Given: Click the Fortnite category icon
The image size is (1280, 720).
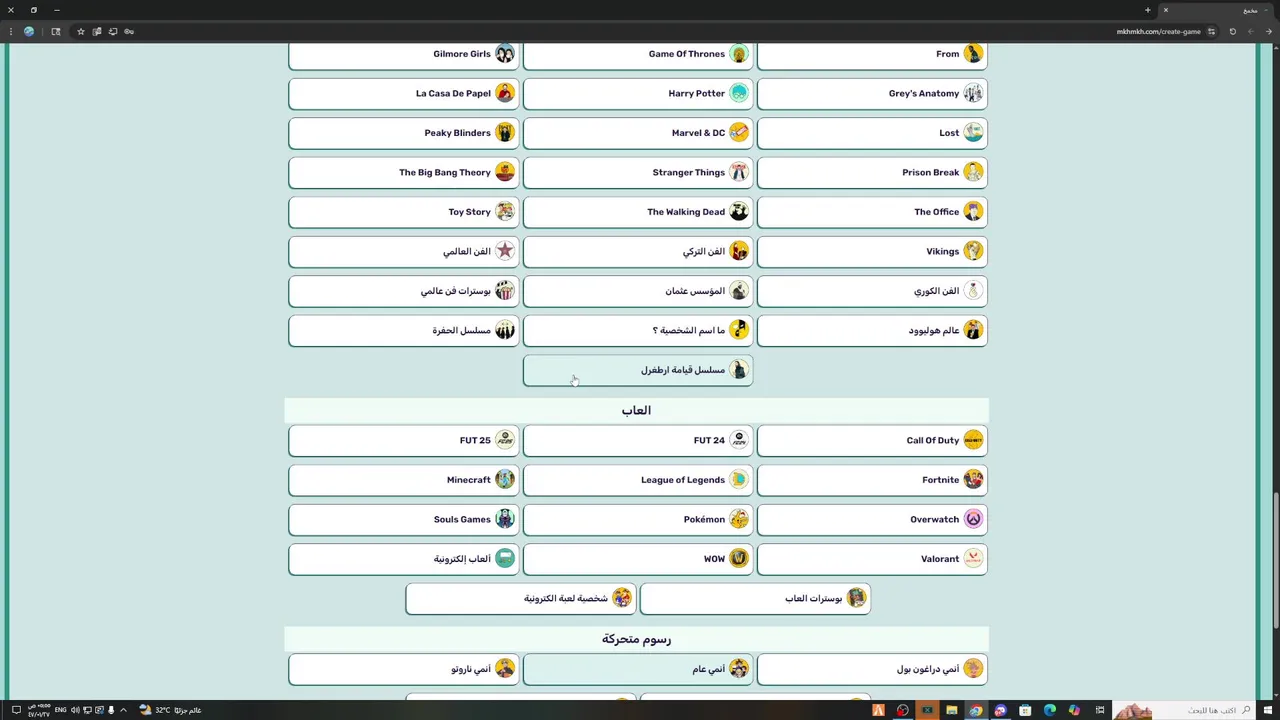Looking at the screenshot, I should (x=973, y=480).
